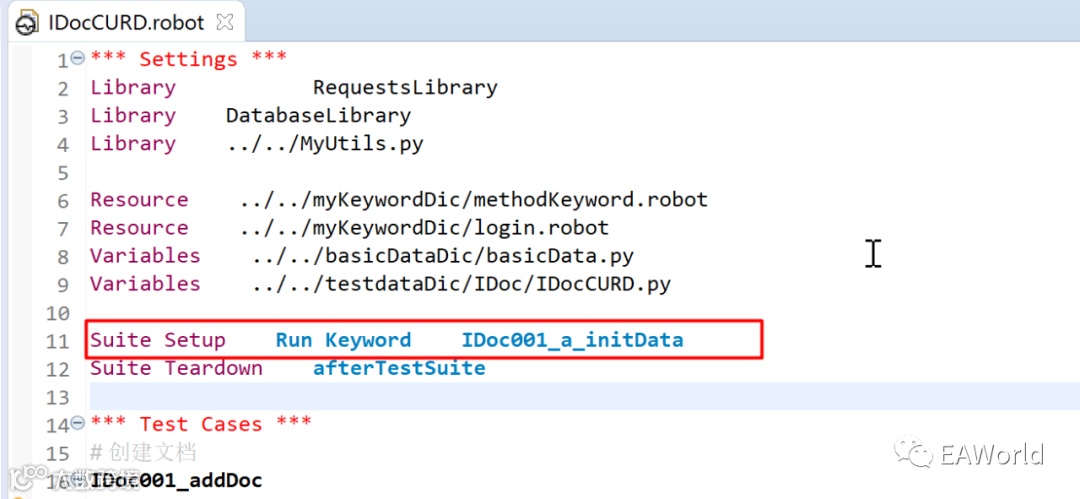
Task: Open the methodKeyword.robot resource path
Action: coord(473,199)
